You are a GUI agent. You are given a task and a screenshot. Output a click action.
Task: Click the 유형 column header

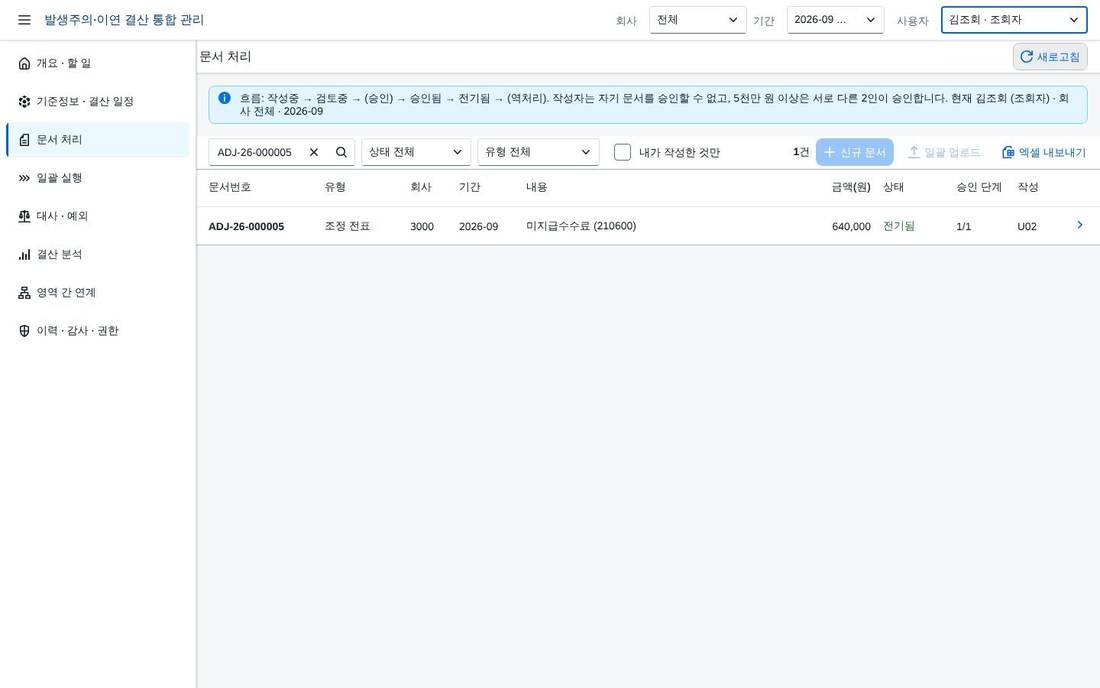tap(335, 187)
